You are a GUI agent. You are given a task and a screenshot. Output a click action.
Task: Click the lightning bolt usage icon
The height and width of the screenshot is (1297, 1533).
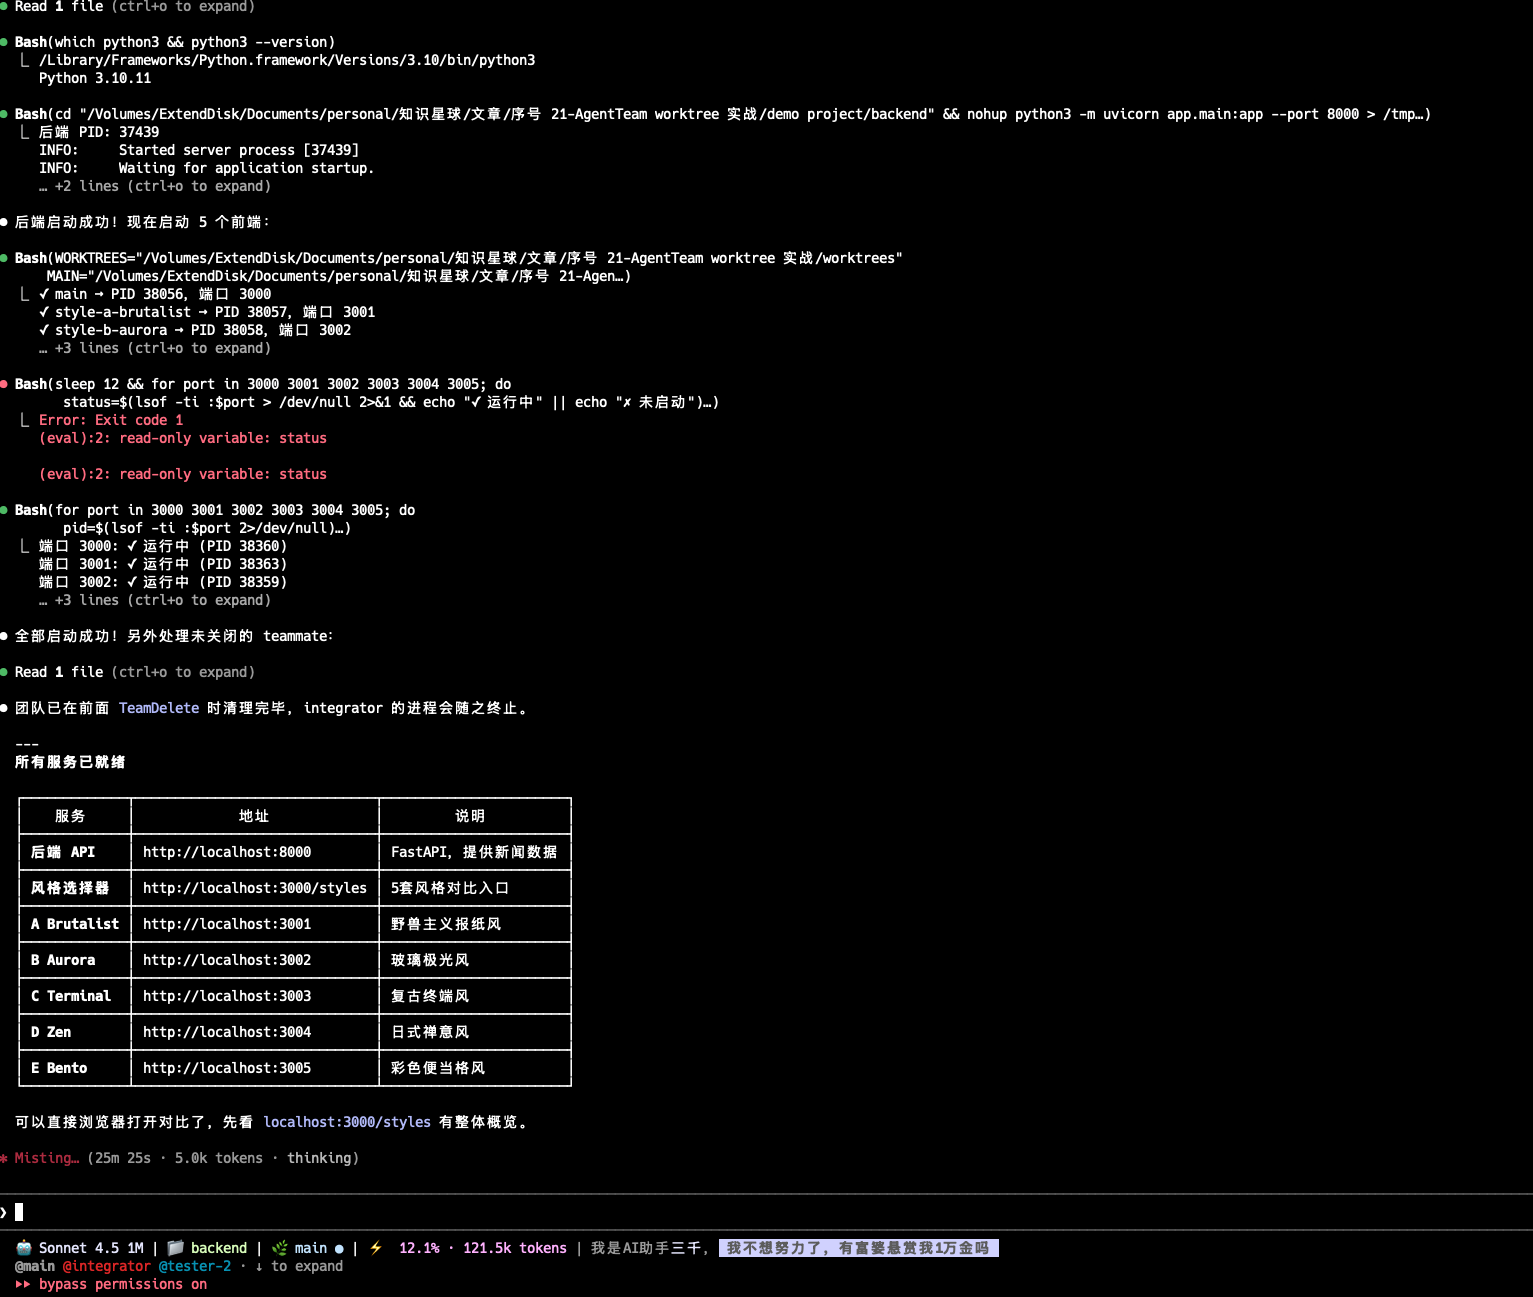point(376,1248)
